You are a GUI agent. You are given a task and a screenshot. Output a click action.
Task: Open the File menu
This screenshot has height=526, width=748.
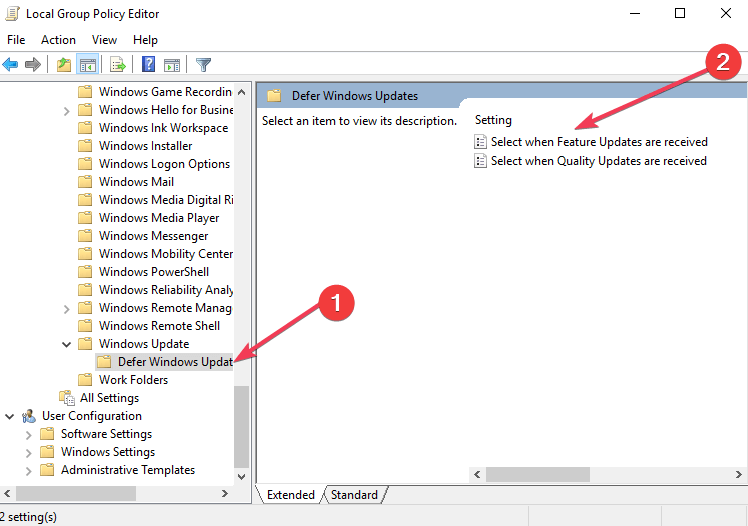click(x=16, y=40)
